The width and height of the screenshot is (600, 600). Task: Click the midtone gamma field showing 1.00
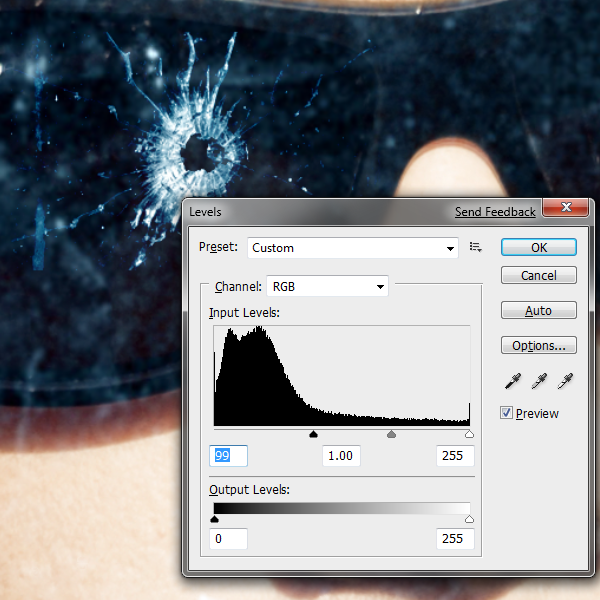click(341, 456)
